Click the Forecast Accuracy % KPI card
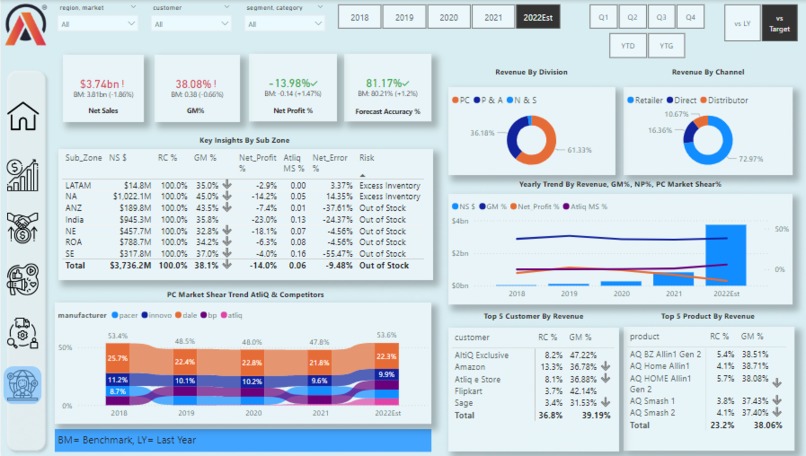Screen dimensions: 806x456 coord(388,88)
